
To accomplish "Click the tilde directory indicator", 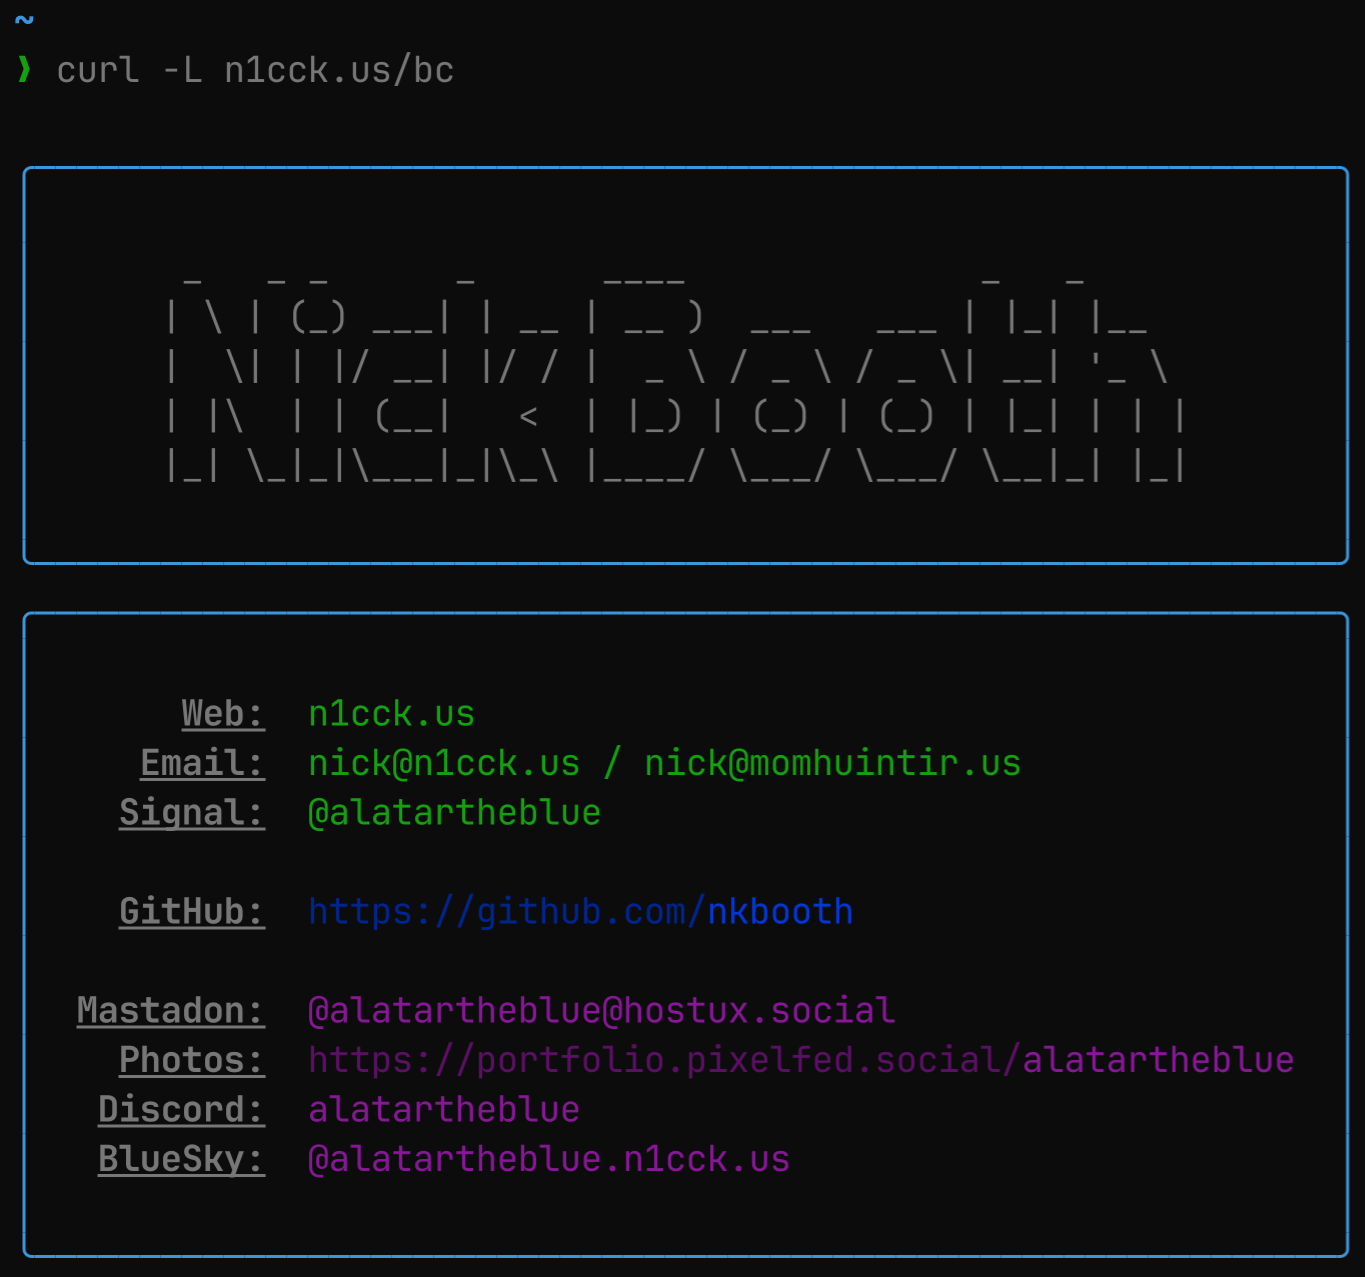I will (24, 20).
